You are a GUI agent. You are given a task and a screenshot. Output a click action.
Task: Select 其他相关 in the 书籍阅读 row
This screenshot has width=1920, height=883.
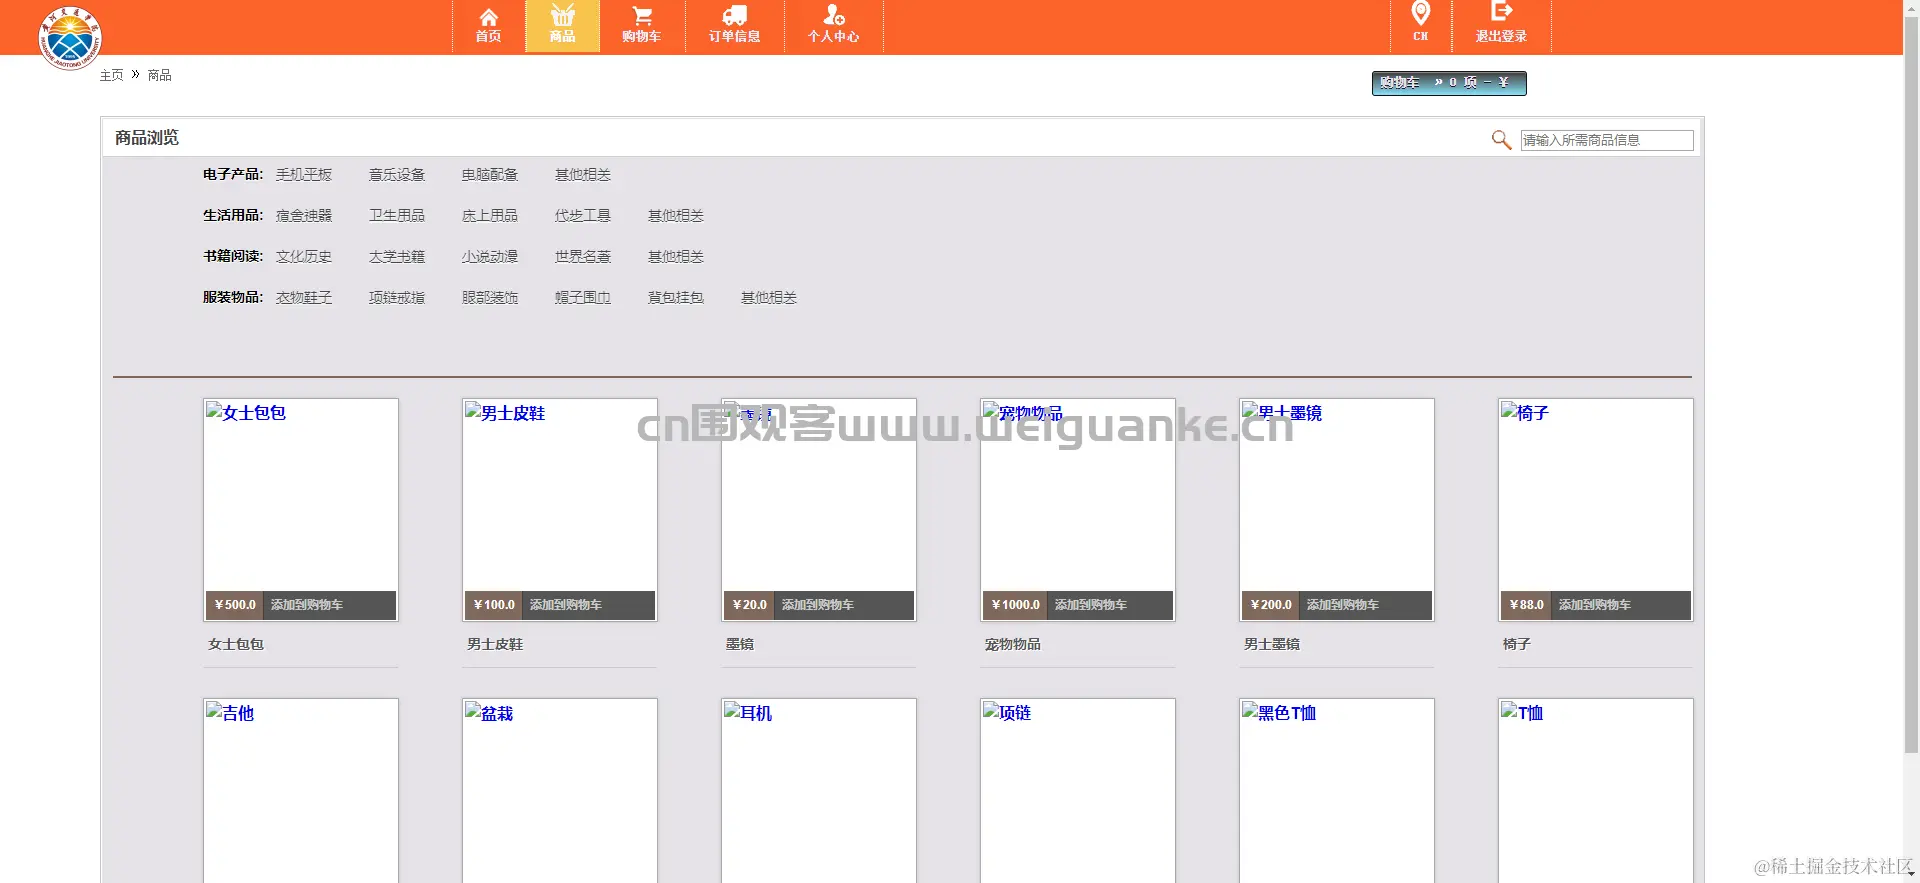tap(676, 257)
